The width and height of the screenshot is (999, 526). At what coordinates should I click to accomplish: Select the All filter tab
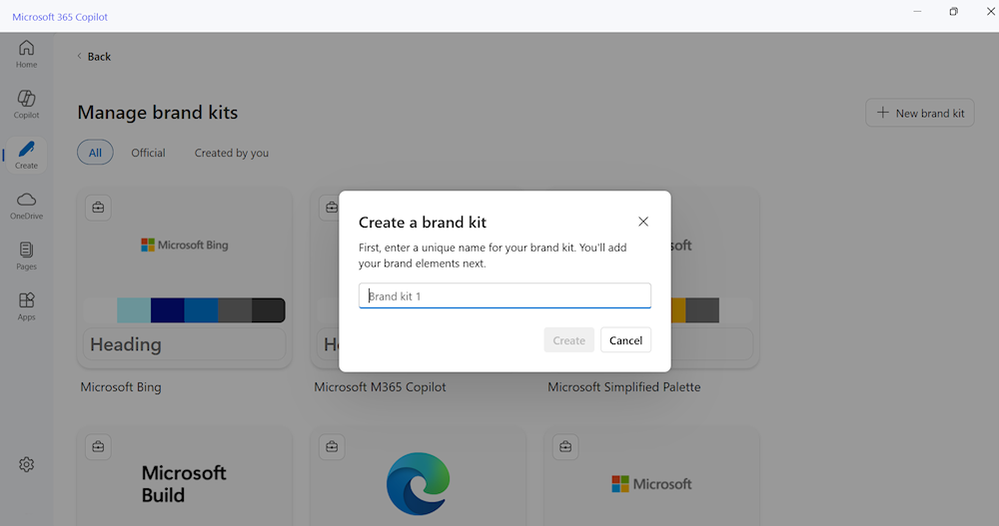(95, 152)
